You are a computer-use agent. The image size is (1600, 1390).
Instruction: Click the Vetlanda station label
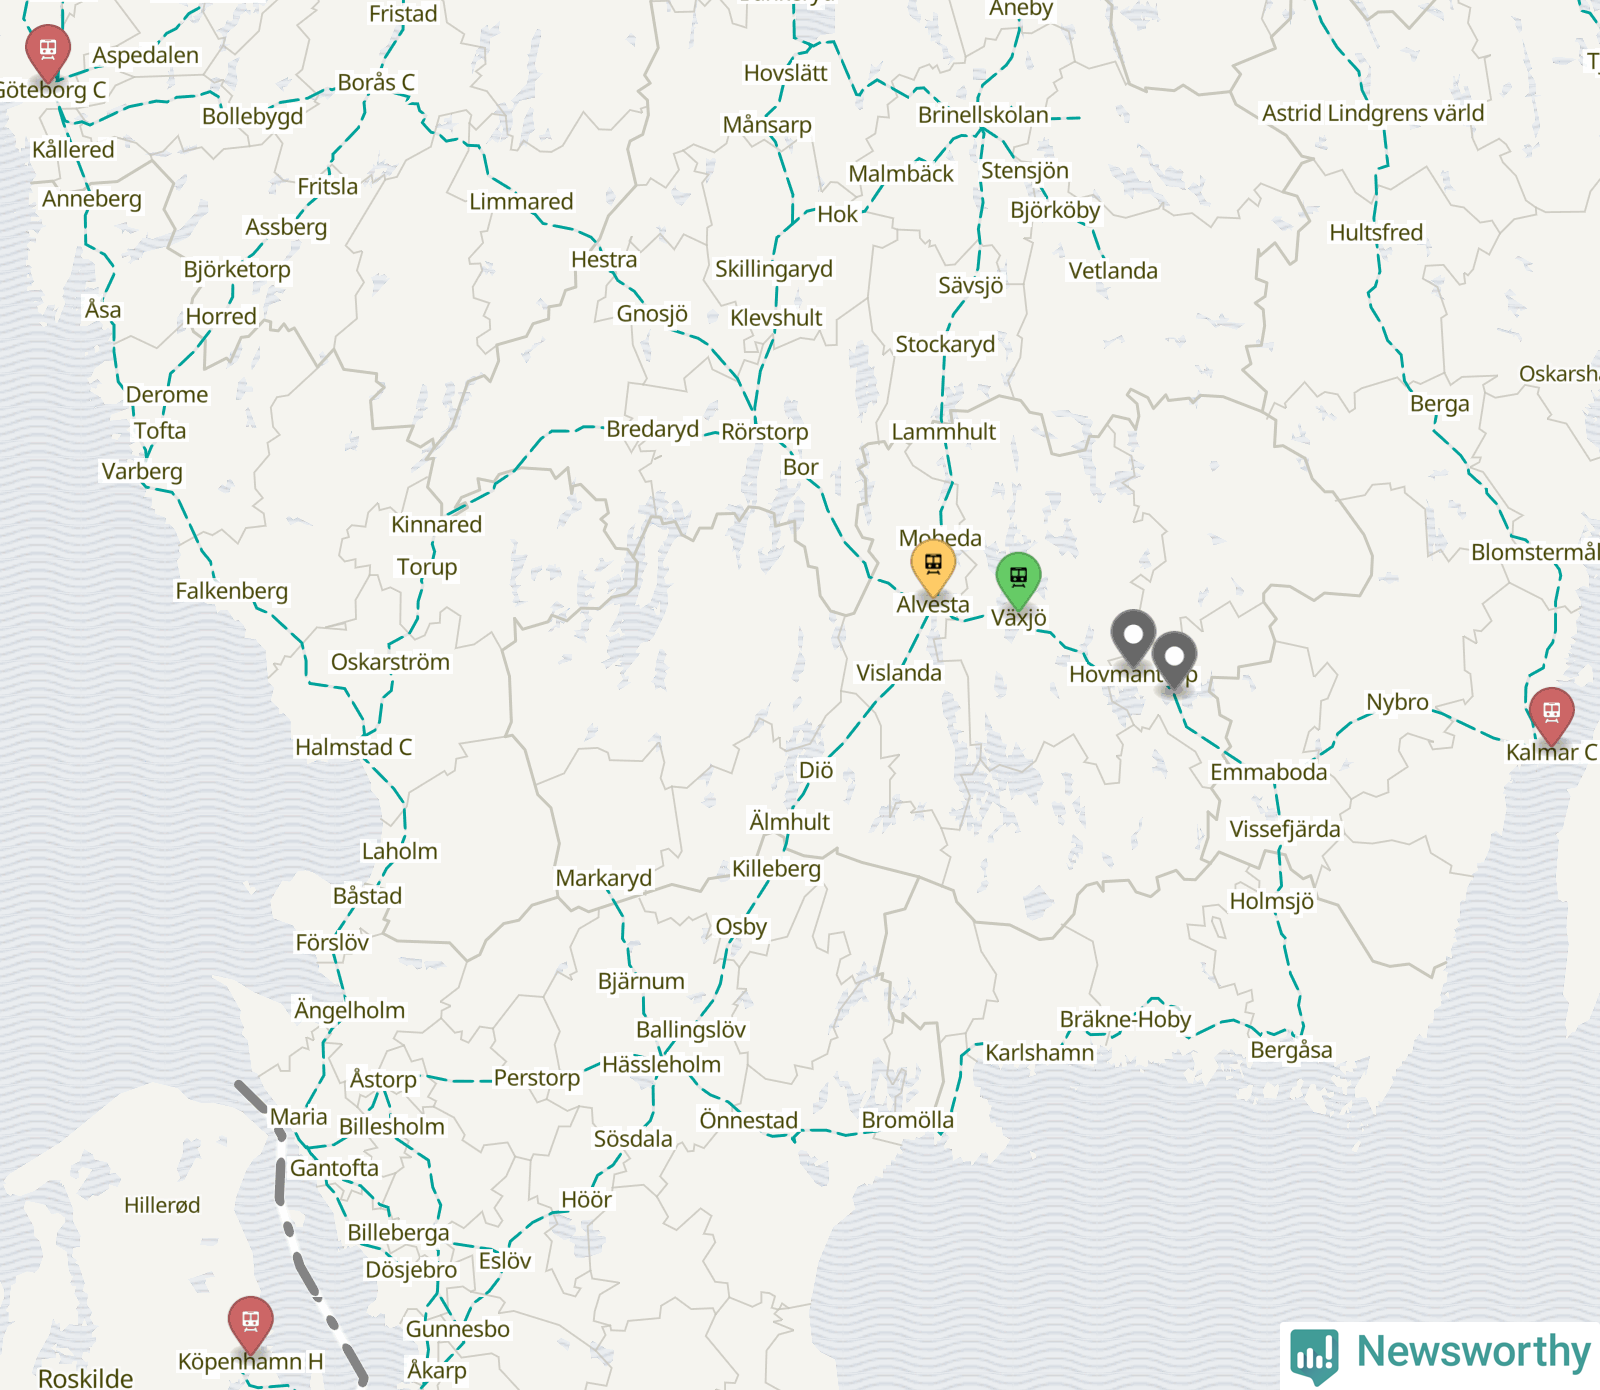tap(1113, 271)
